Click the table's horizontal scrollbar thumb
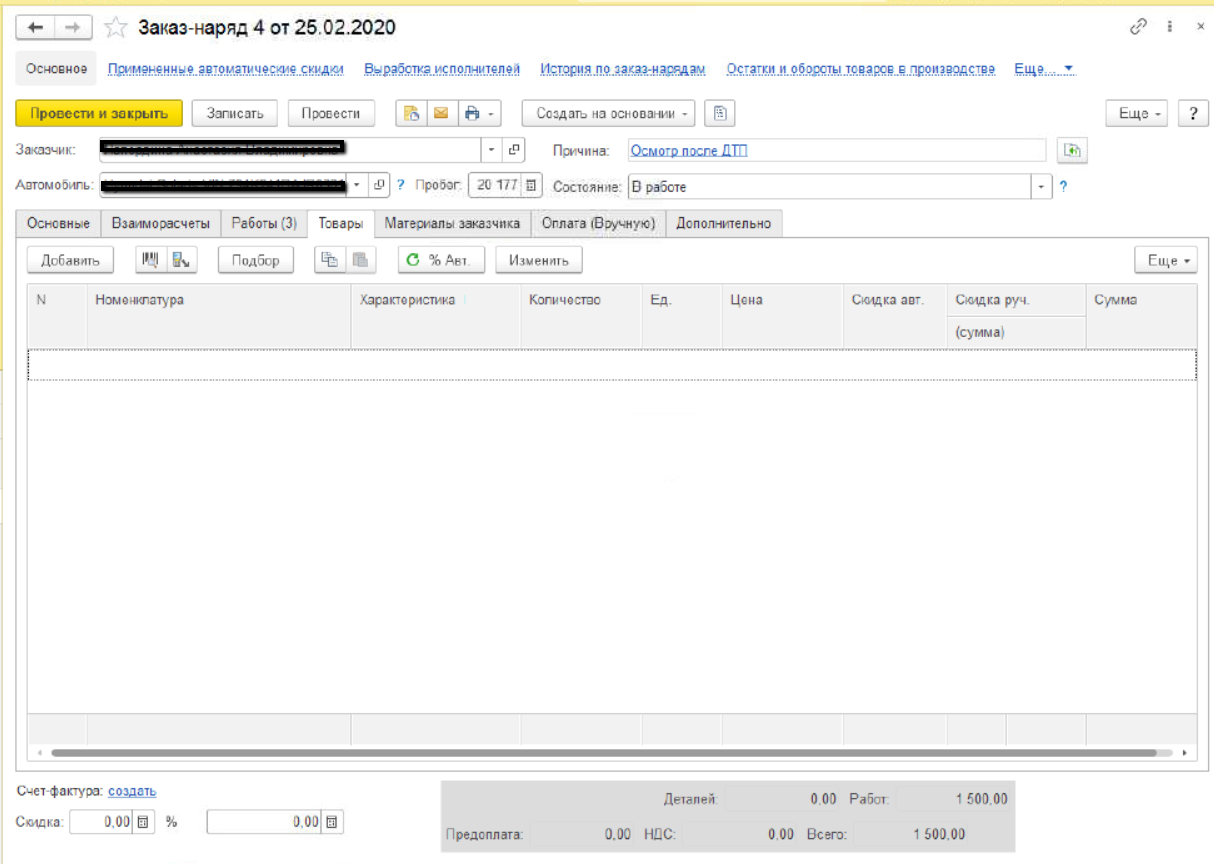Screen dimensions: 1214x864 (x=603, y=752)
